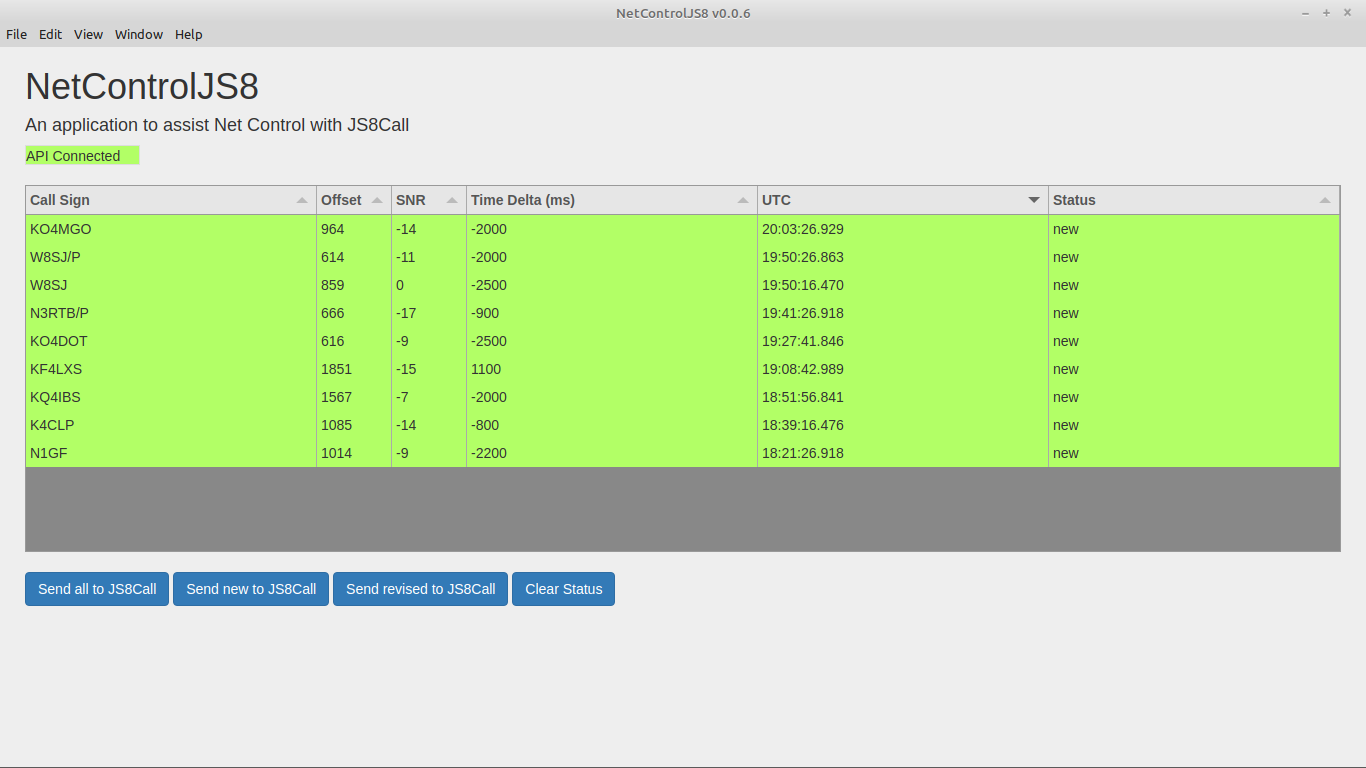This screenshot has height=768, width=1366.
Task: Click the status cell in KO4MGO row
Action: click(x=1194, y=229)
